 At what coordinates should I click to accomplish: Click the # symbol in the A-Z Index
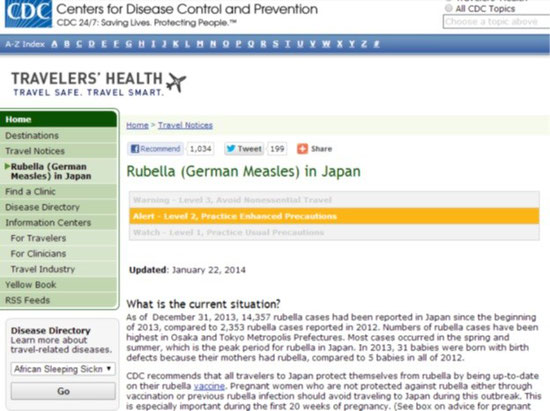pos(376,44)
